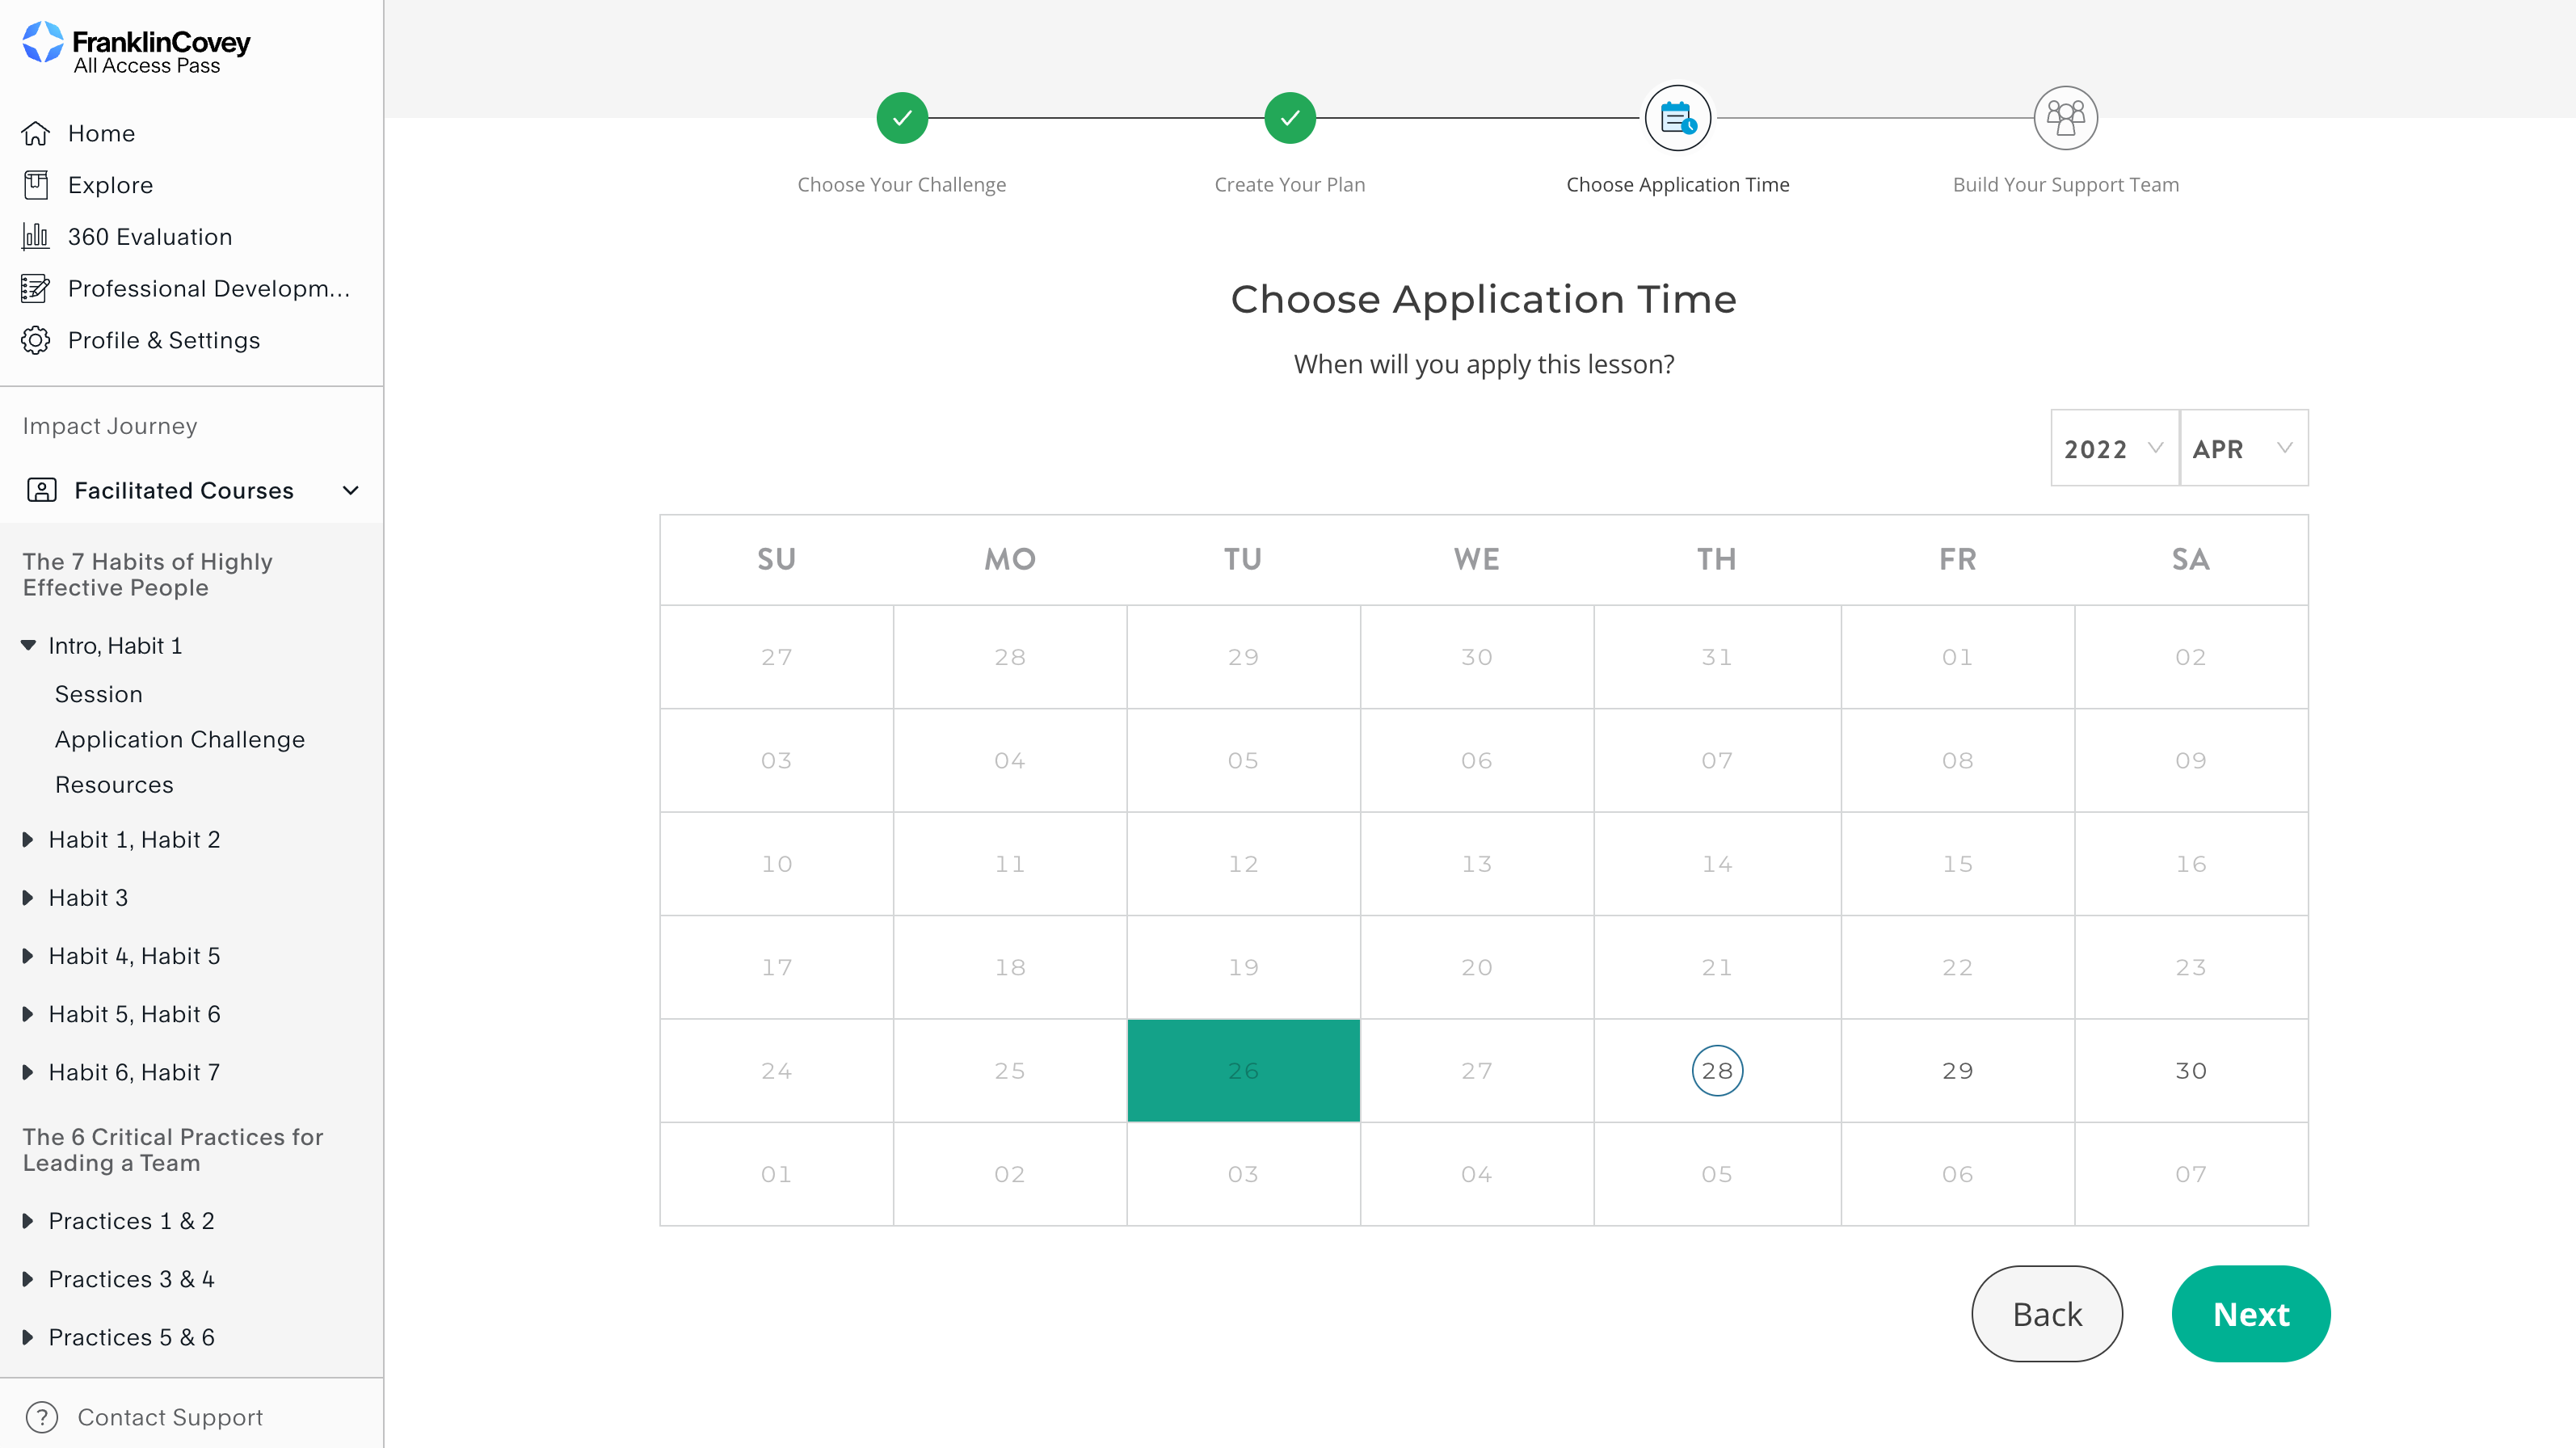
Task: Click the Choose Application Time calendar icon
Action: 1678,117
